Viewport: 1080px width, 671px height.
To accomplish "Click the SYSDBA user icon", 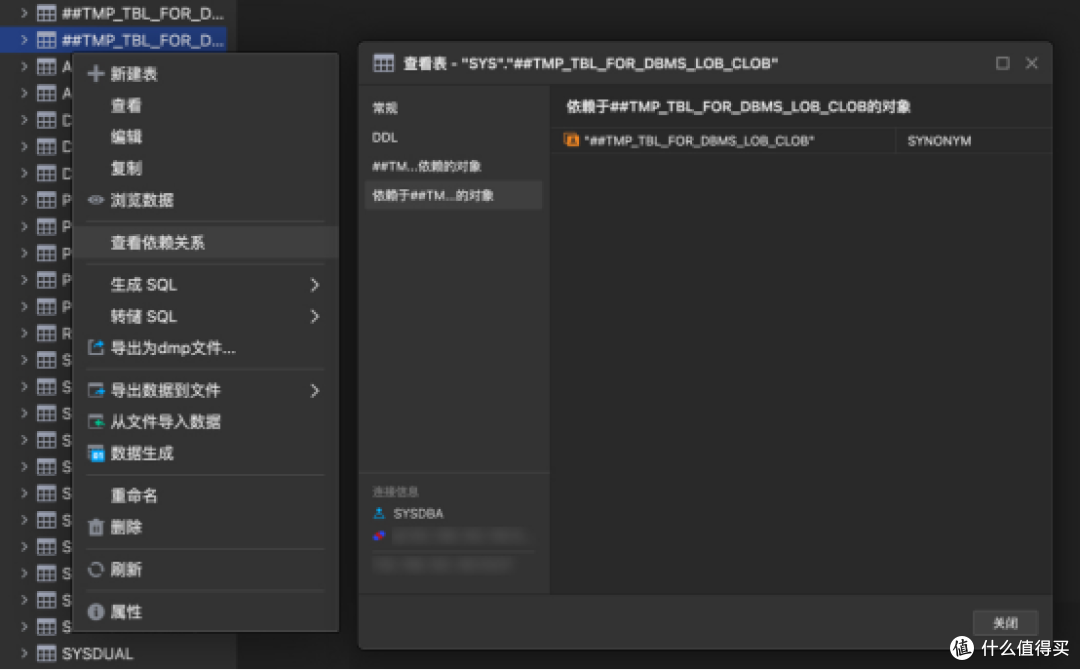I will [379, 514].
